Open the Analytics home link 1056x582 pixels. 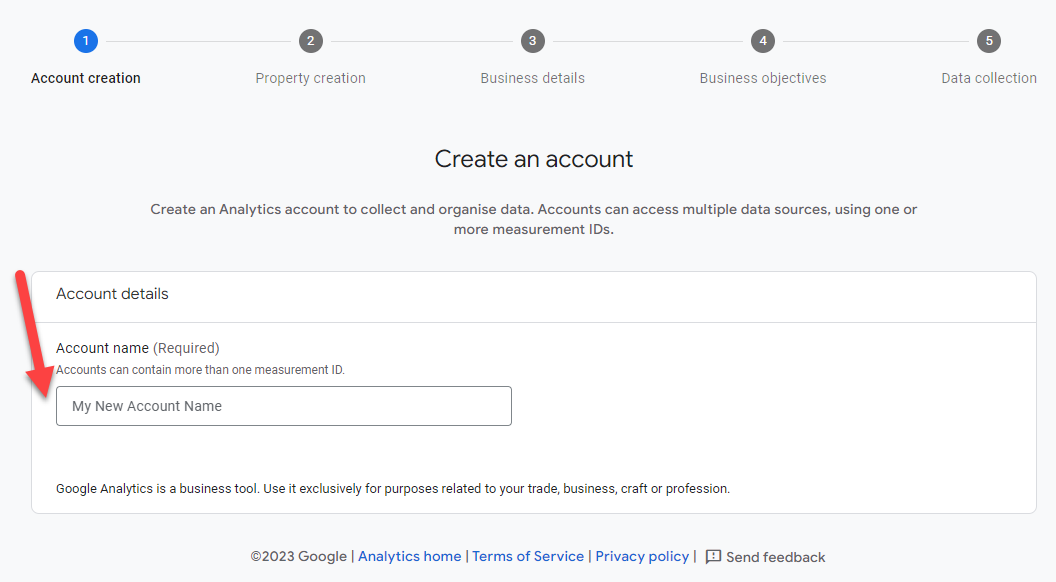point(409,556)
